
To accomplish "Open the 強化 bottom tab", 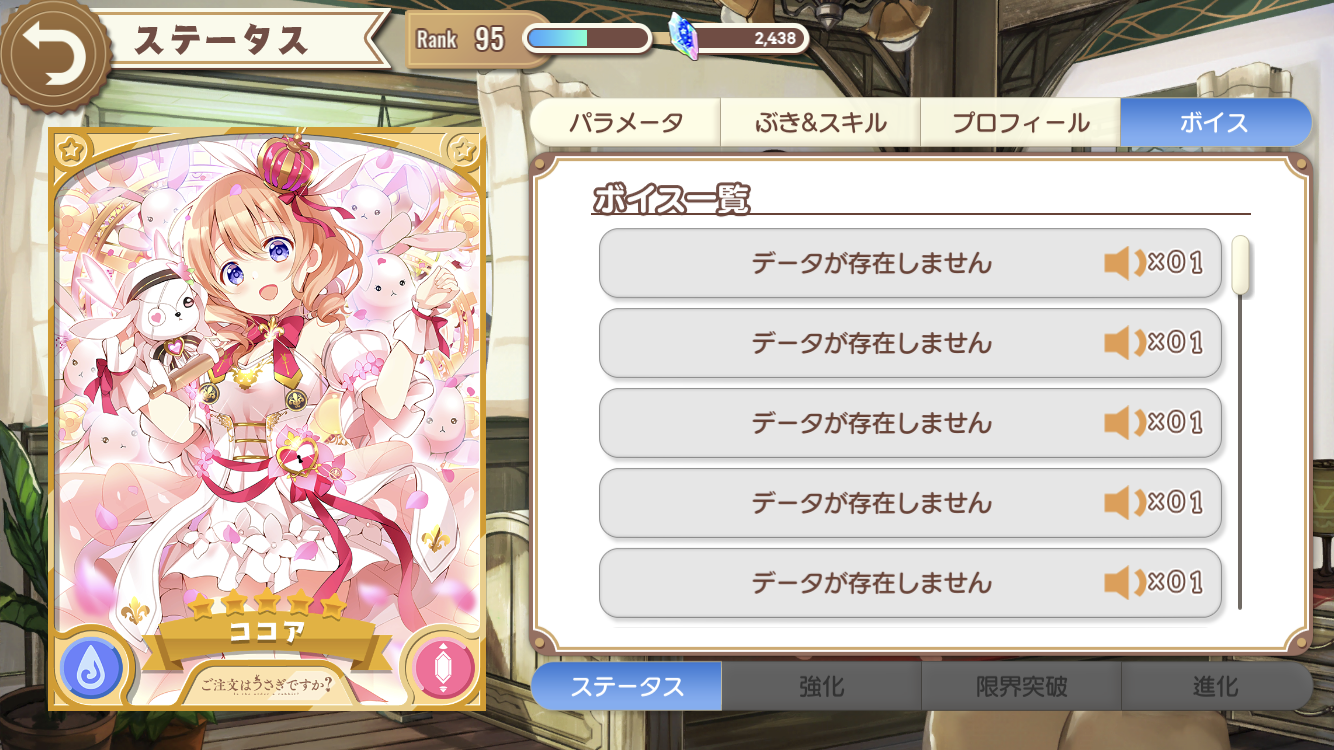I will tap(821, 686).
